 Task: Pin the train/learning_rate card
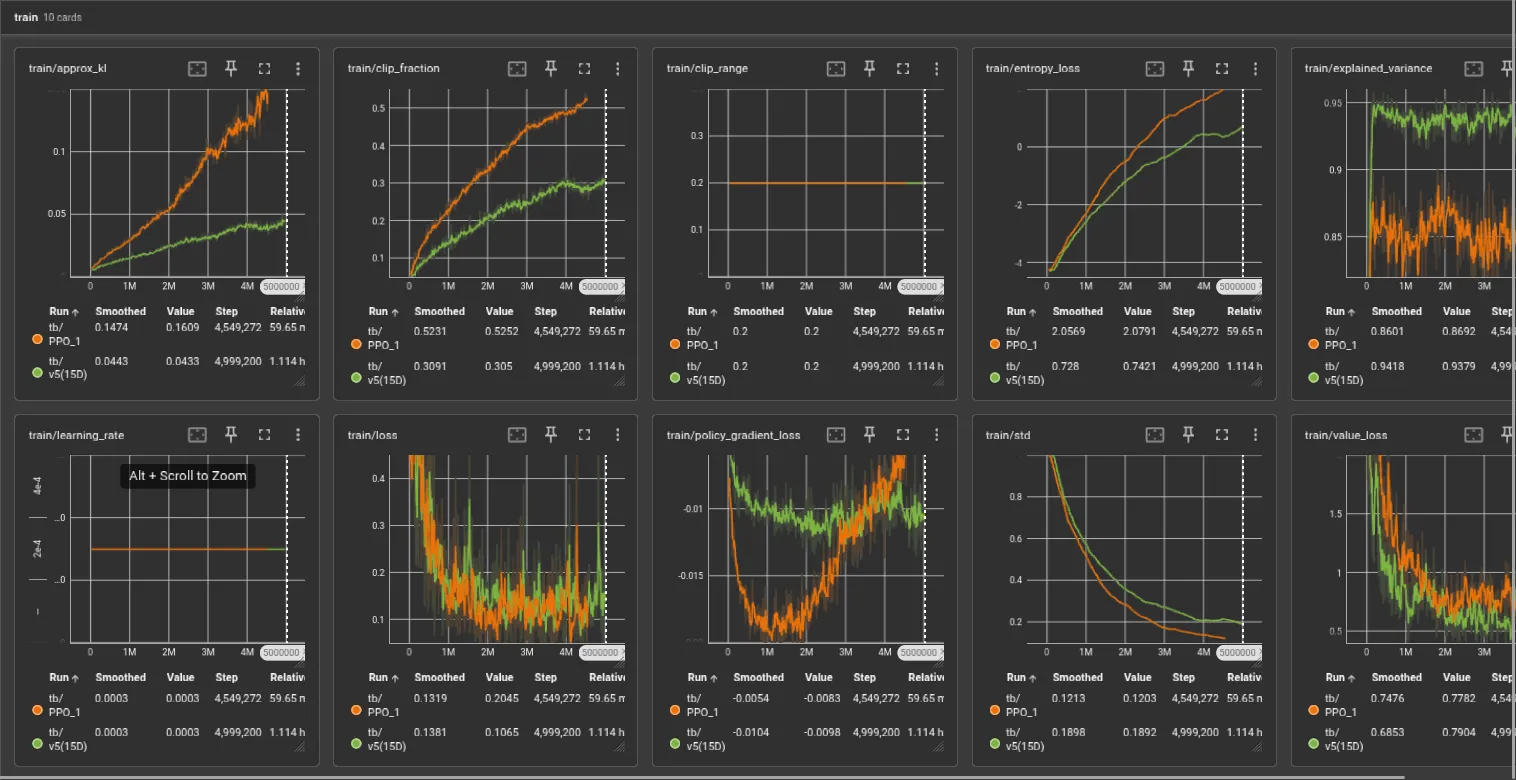point(231,435)
